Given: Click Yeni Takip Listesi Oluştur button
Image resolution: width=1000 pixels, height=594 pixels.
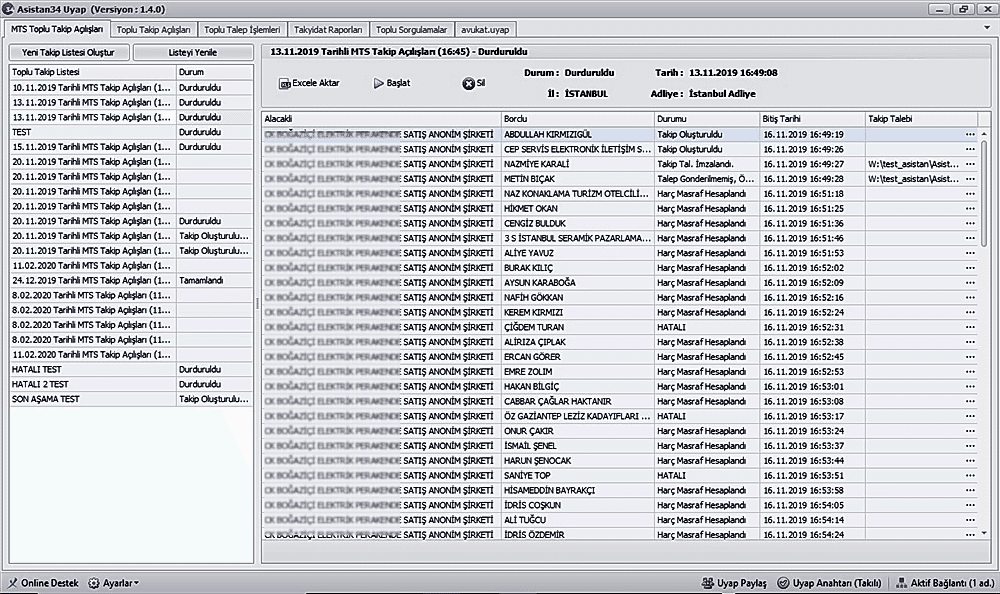Looking at the screenshot, I should point(69,52).
